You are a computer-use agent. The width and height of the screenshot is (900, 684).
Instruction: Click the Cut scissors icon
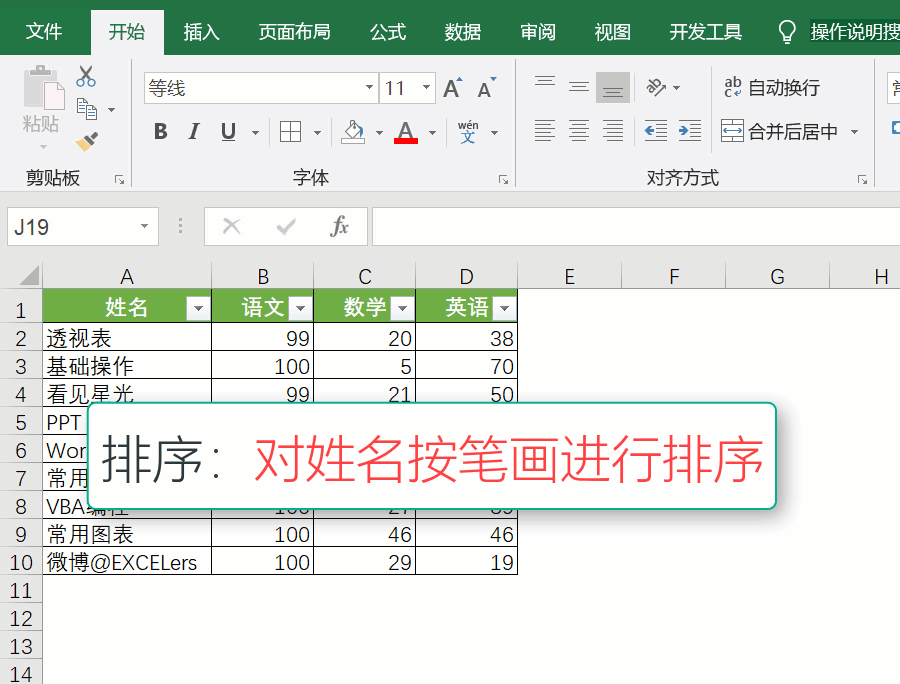86,76
